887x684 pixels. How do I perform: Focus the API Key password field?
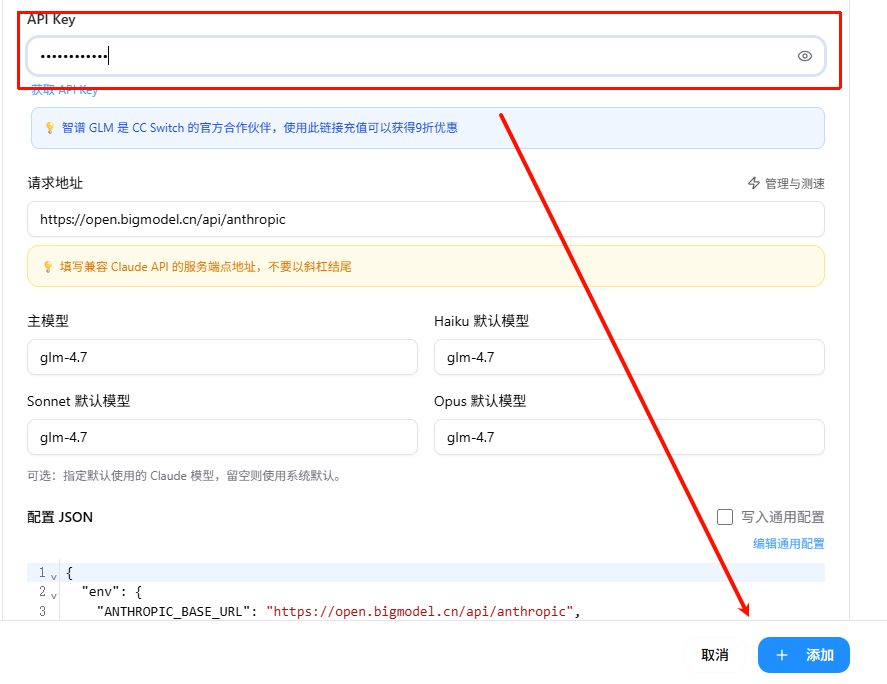pos(400,56)
